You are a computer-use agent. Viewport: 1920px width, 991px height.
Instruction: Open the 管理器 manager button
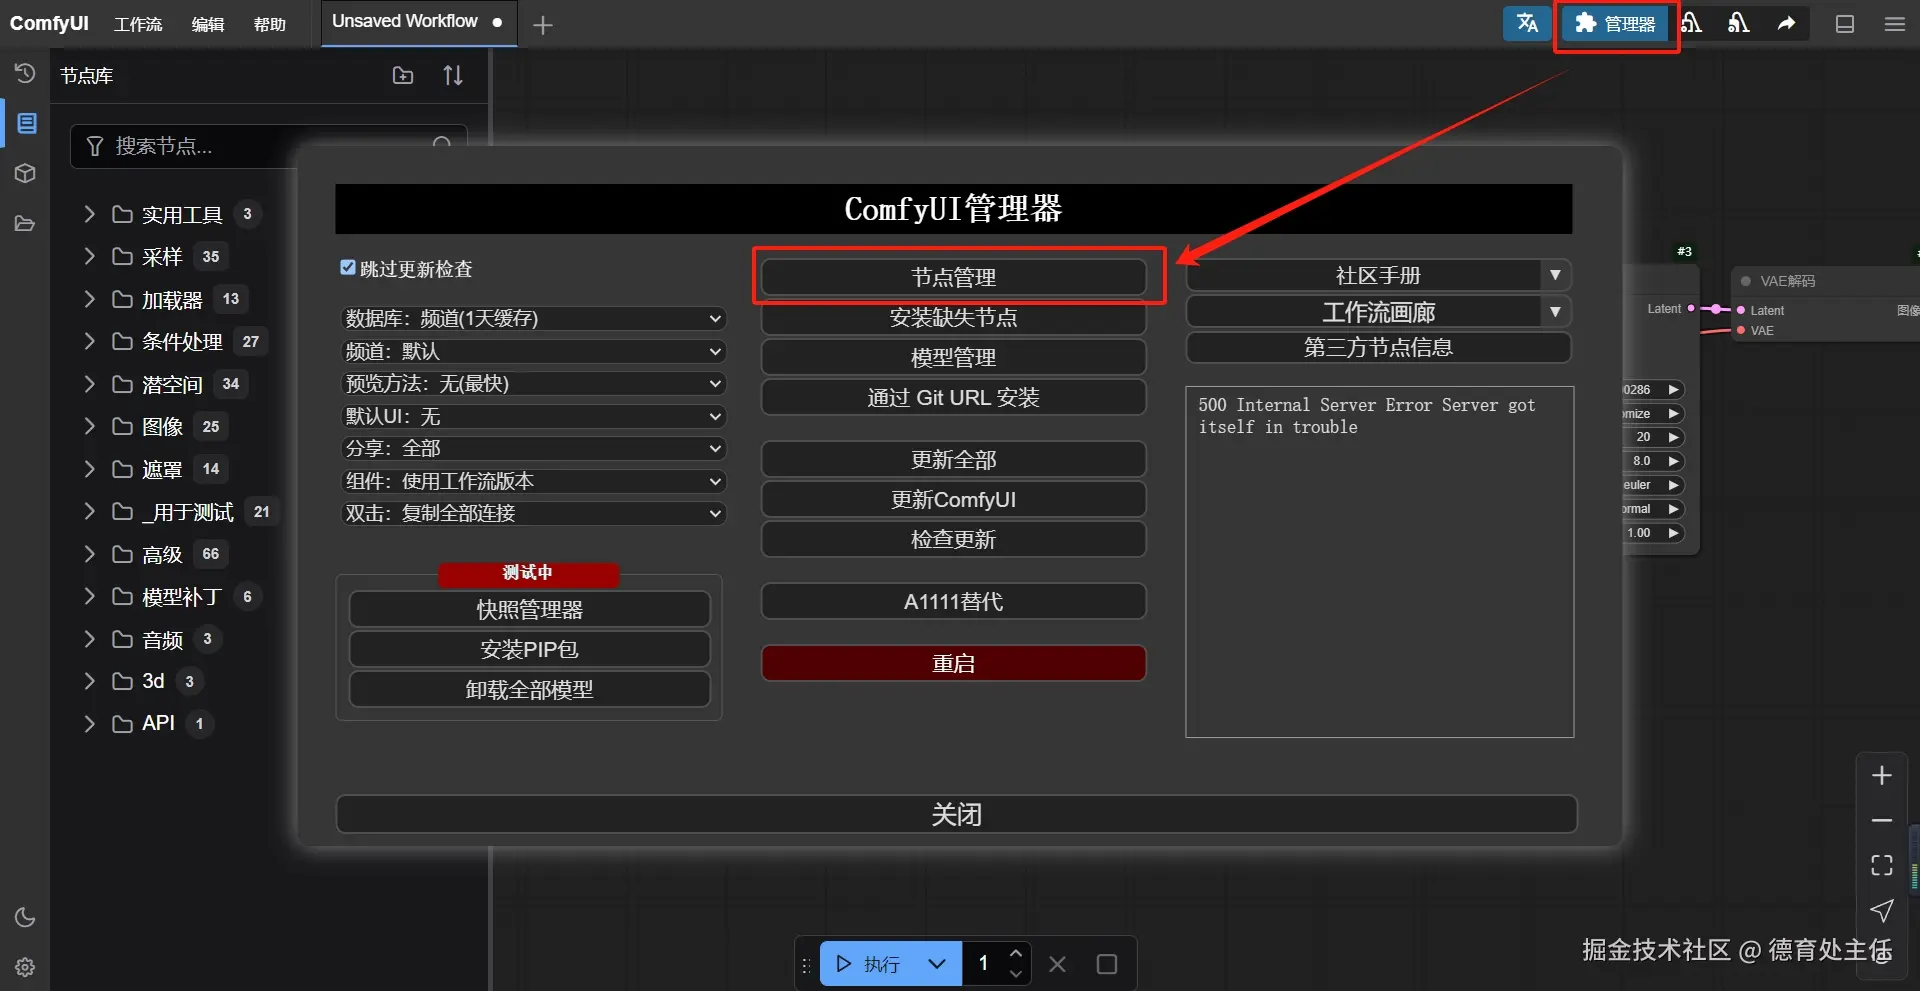[1615, 23]
